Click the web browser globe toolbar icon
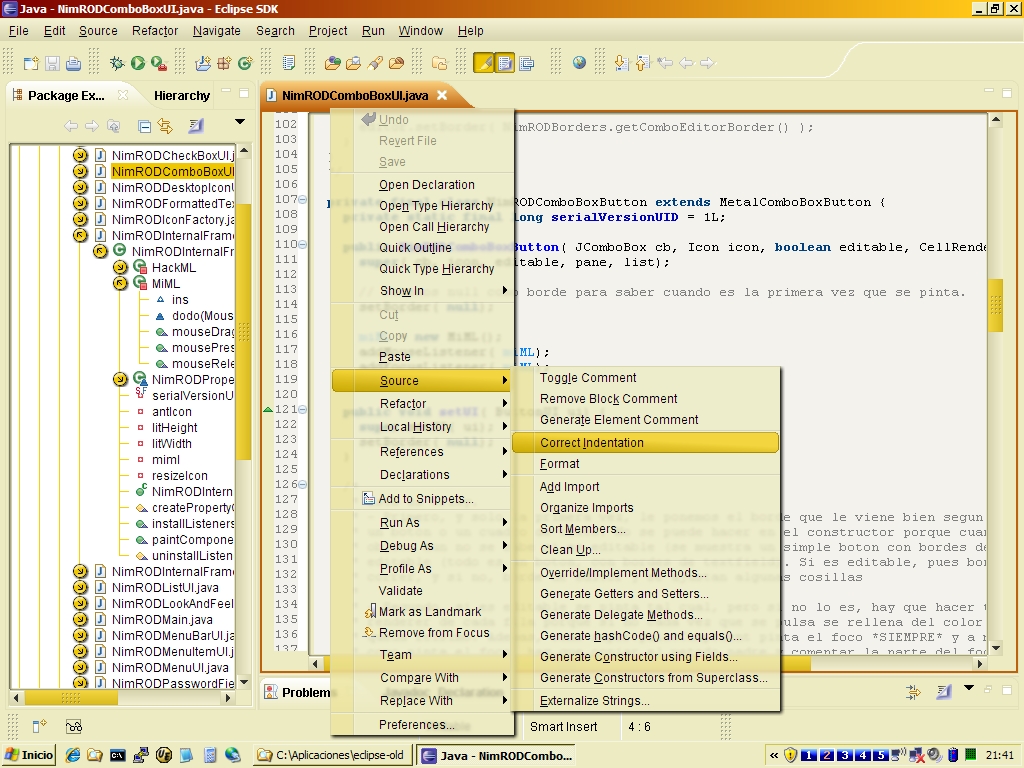Screen dimensions: 1024x768 pos(579,63)
